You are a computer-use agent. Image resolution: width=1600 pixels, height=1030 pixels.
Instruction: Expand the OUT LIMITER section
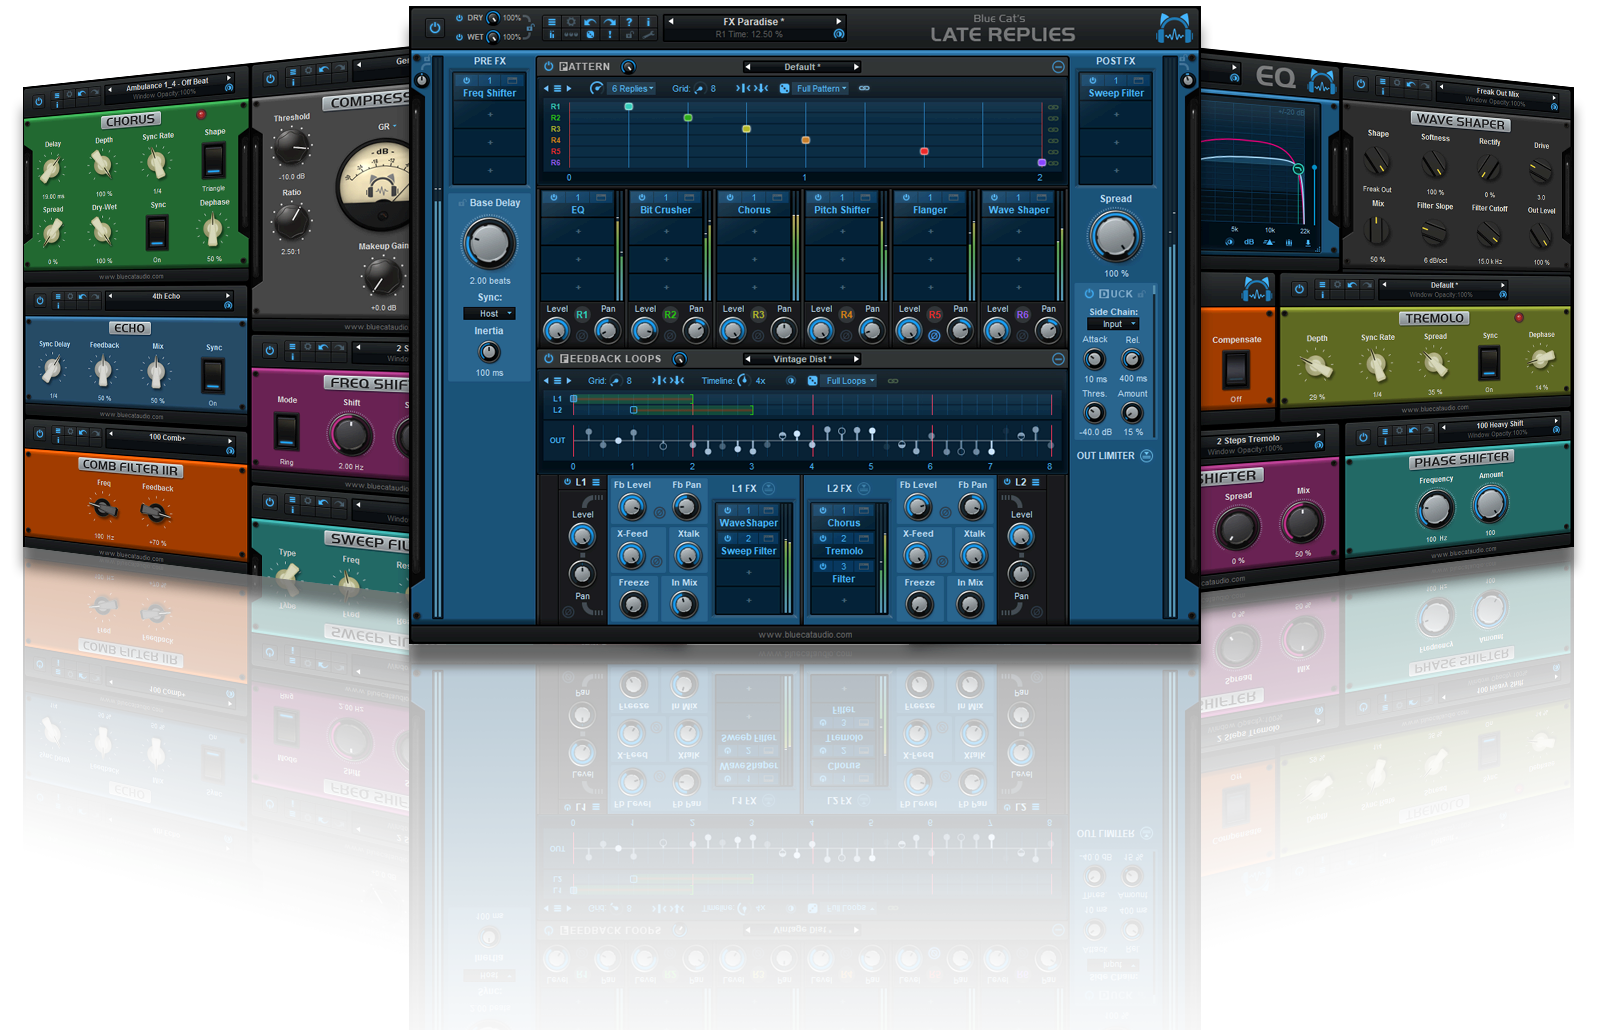(x=1146, y=455)
